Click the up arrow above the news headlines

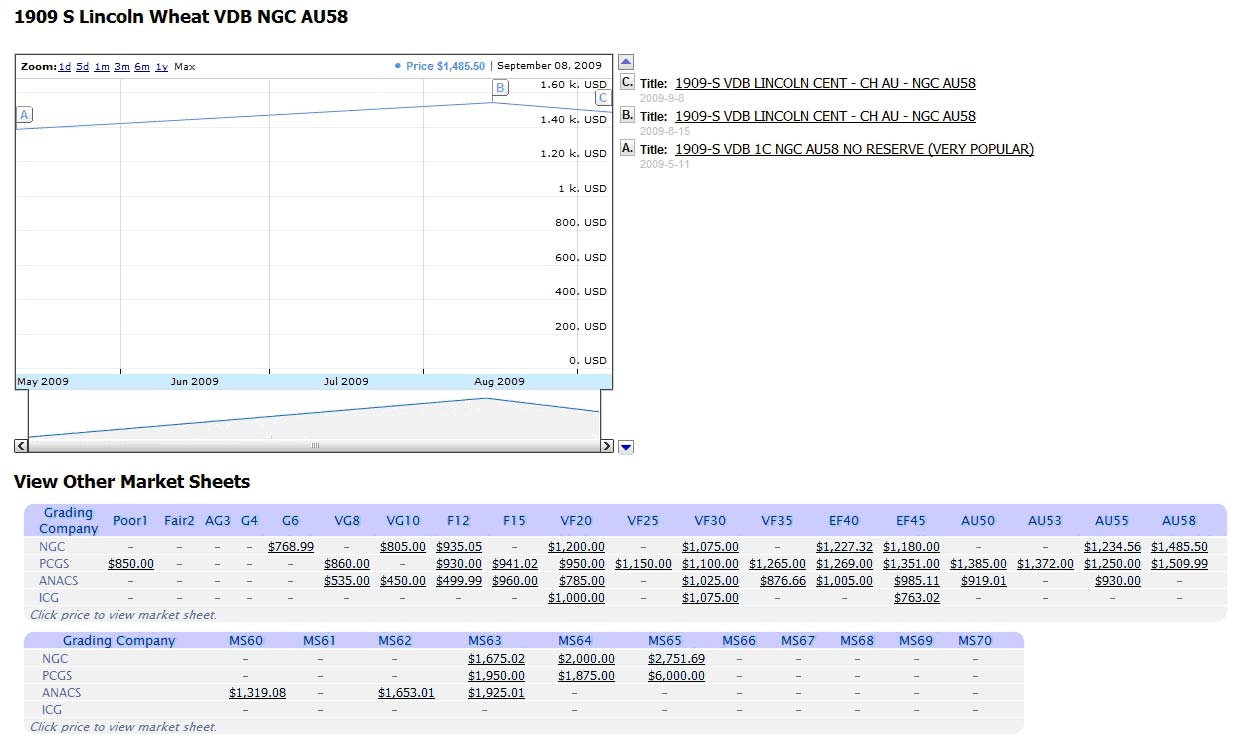625,61
